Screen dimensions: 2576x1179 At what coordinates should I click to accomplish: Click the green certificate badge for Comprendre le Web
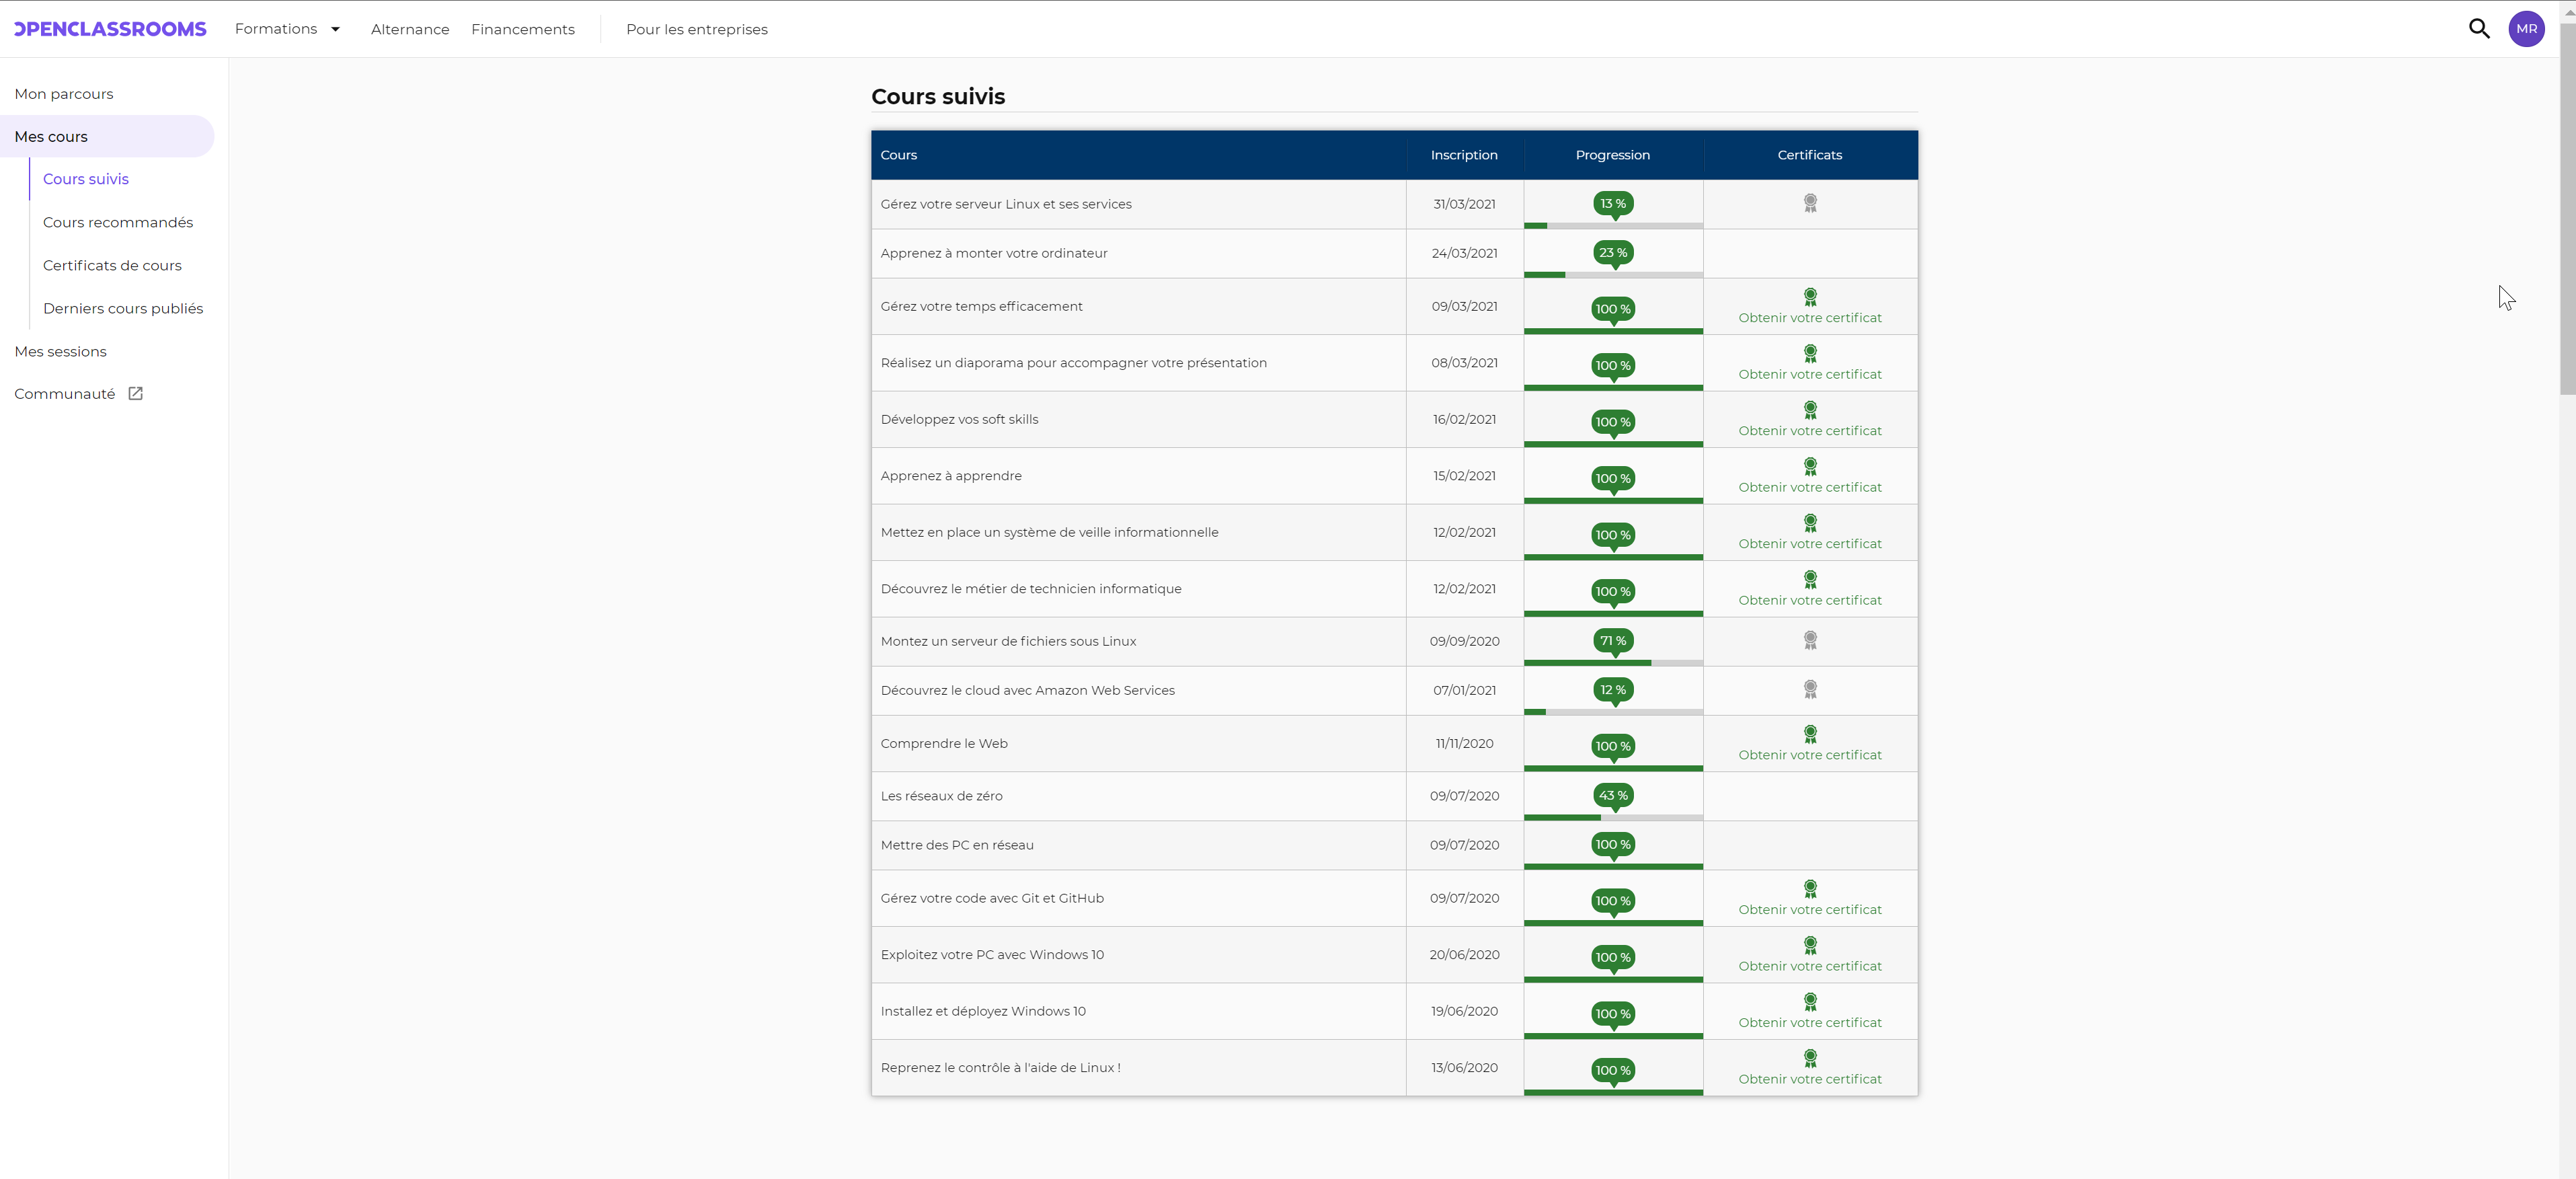coord(1809,734)
